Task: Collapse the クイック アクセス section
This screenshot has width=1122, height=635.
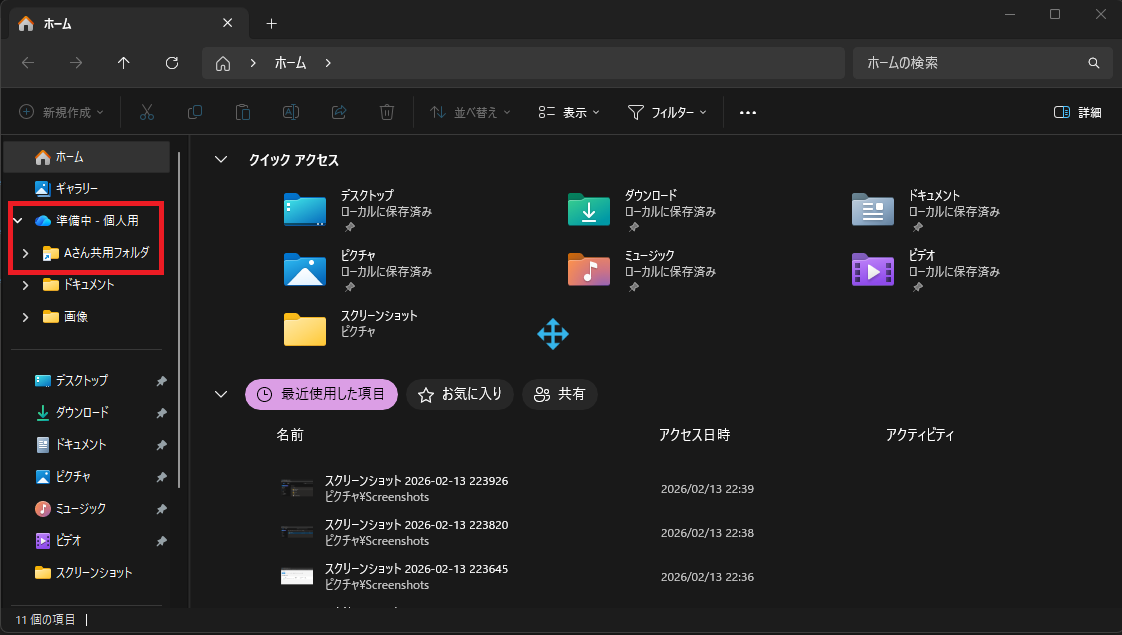Action: 221,160
